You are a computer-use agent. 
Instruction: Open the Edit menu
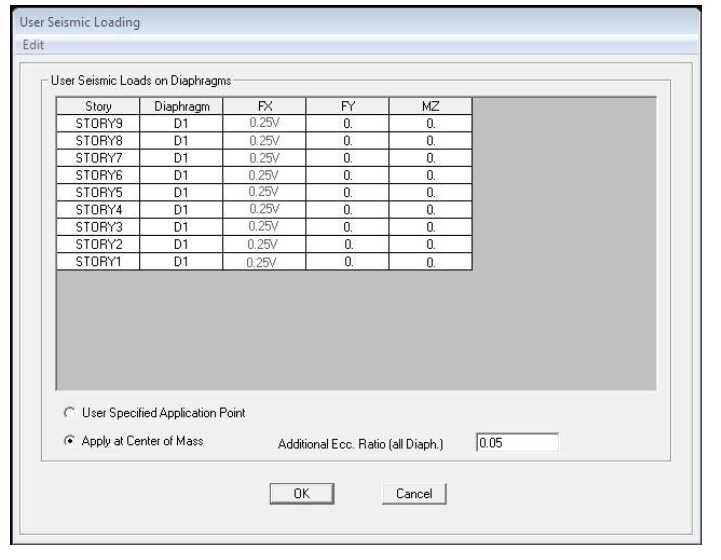[33, 45]
